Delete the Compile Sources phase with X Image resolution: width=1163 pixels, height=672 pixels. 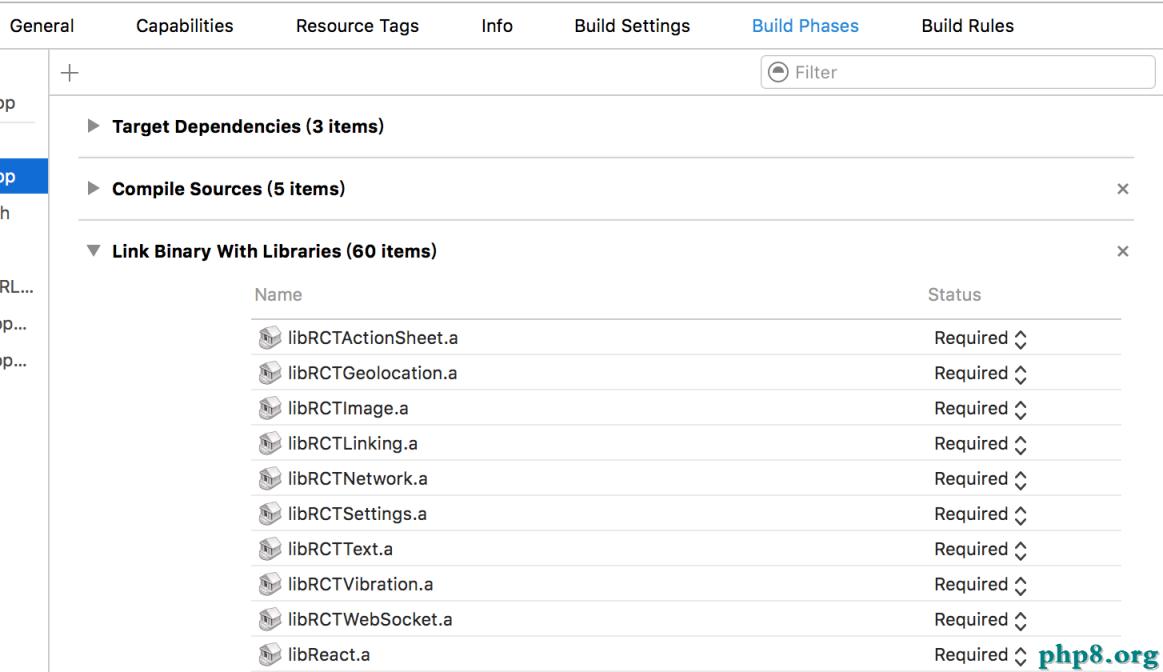tap(1122, 189)
